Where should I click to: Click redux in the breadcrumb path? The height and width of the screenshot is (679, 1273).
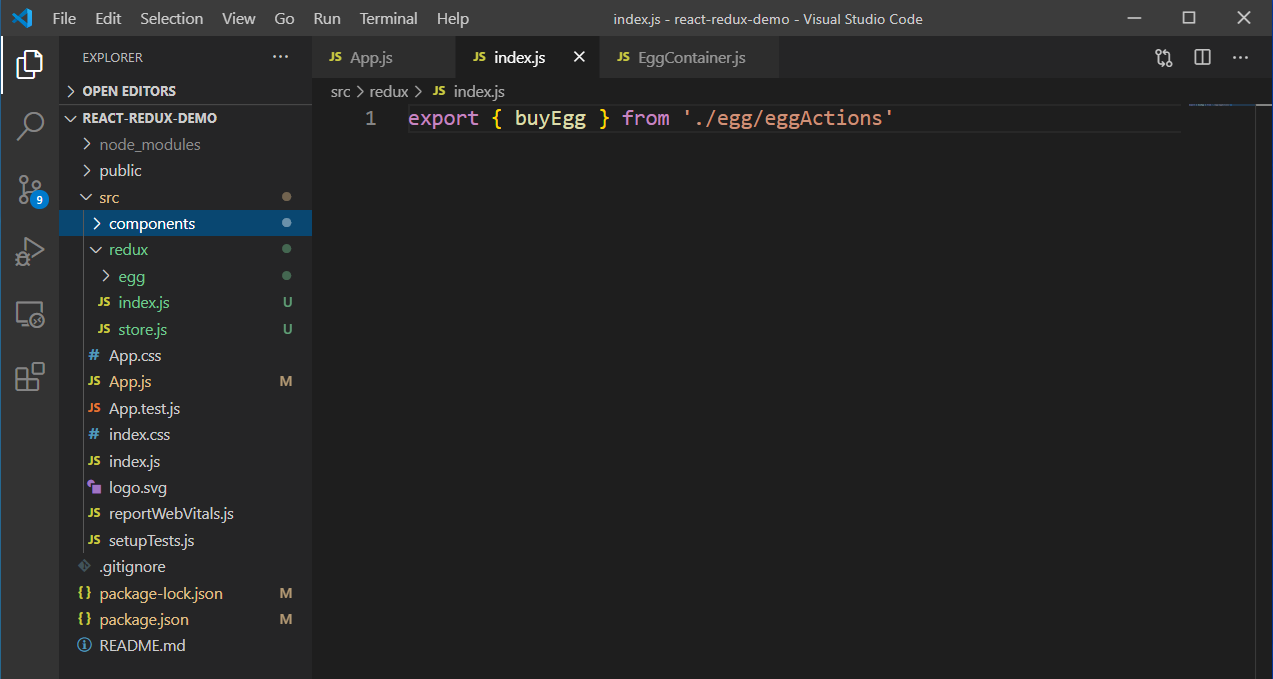(x=389, y=91)
